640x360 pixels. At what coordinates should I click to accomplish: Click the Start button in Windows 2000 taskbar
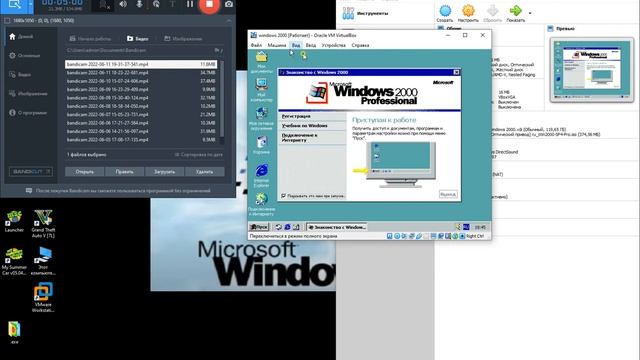[259, 227]
